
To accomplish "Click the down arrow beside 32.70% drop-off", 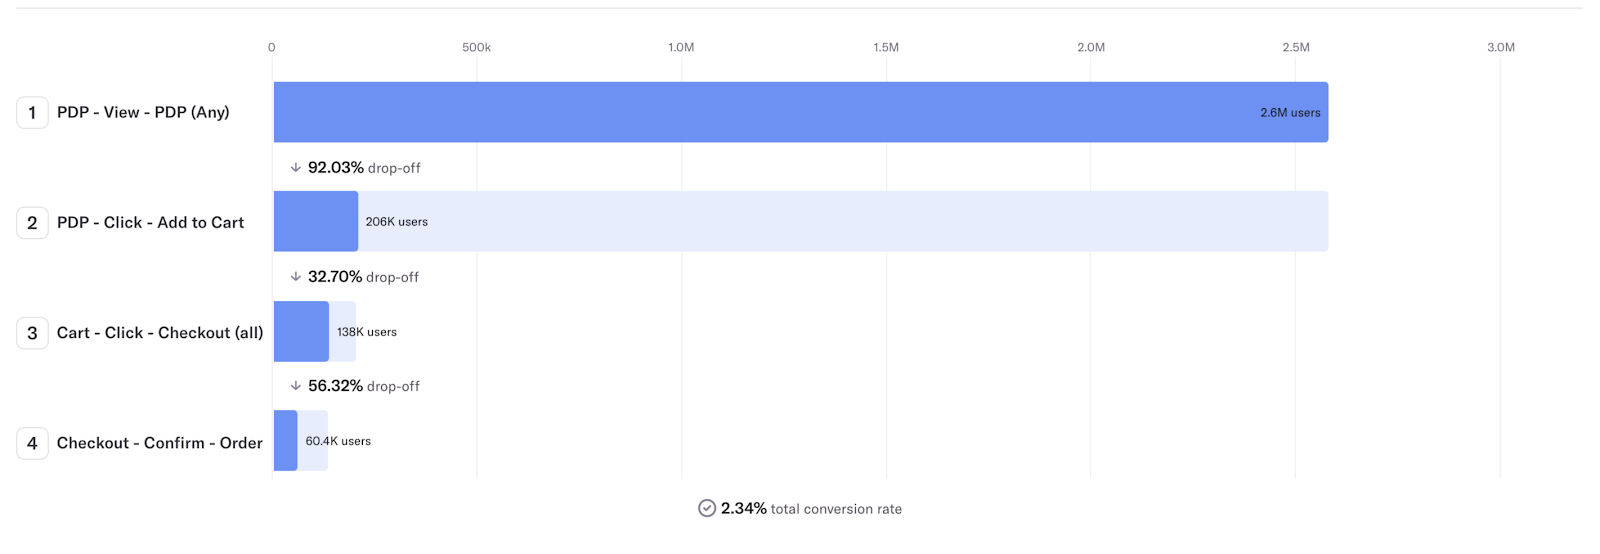I will pyautogui.click(x=295, y=277).
